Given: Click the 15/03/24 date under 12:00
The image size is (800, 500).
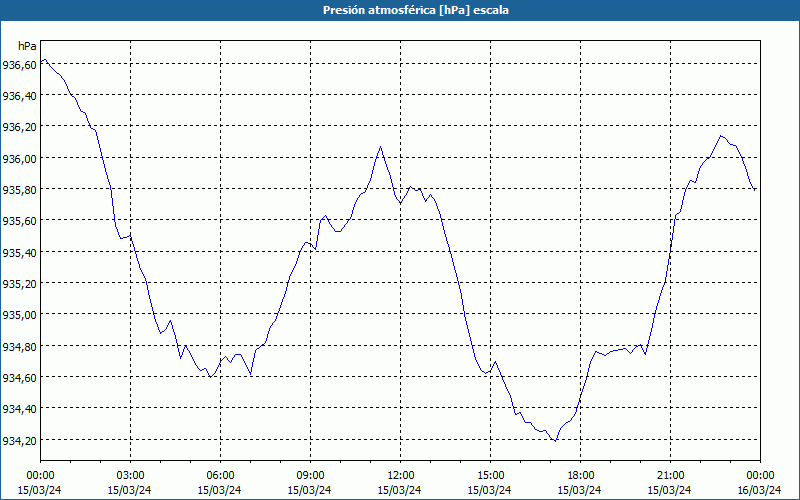Looking at the screenshot, I should 399,490.
